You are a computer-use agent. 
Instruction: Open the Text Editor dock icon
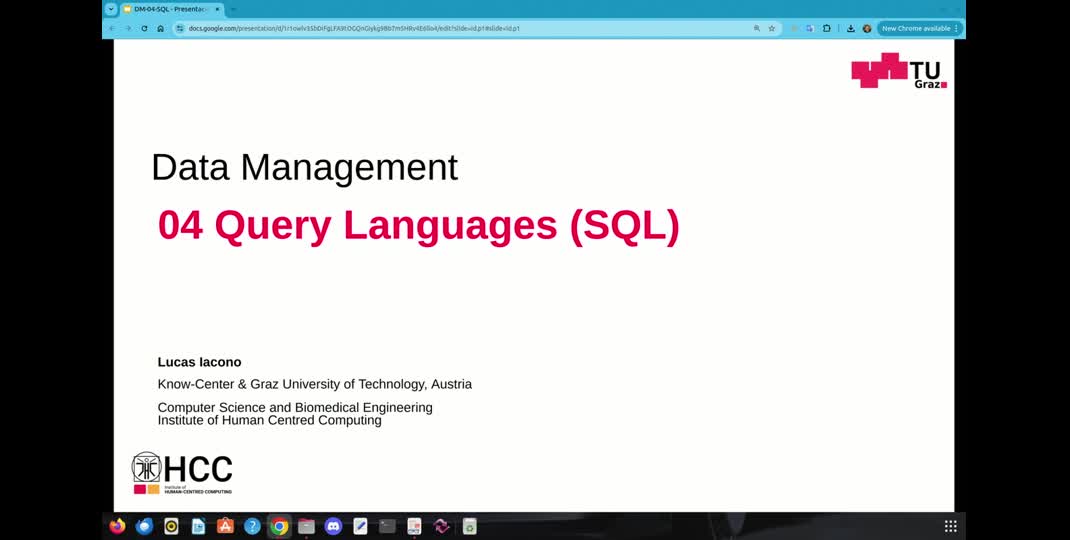(x=360, y=526)
